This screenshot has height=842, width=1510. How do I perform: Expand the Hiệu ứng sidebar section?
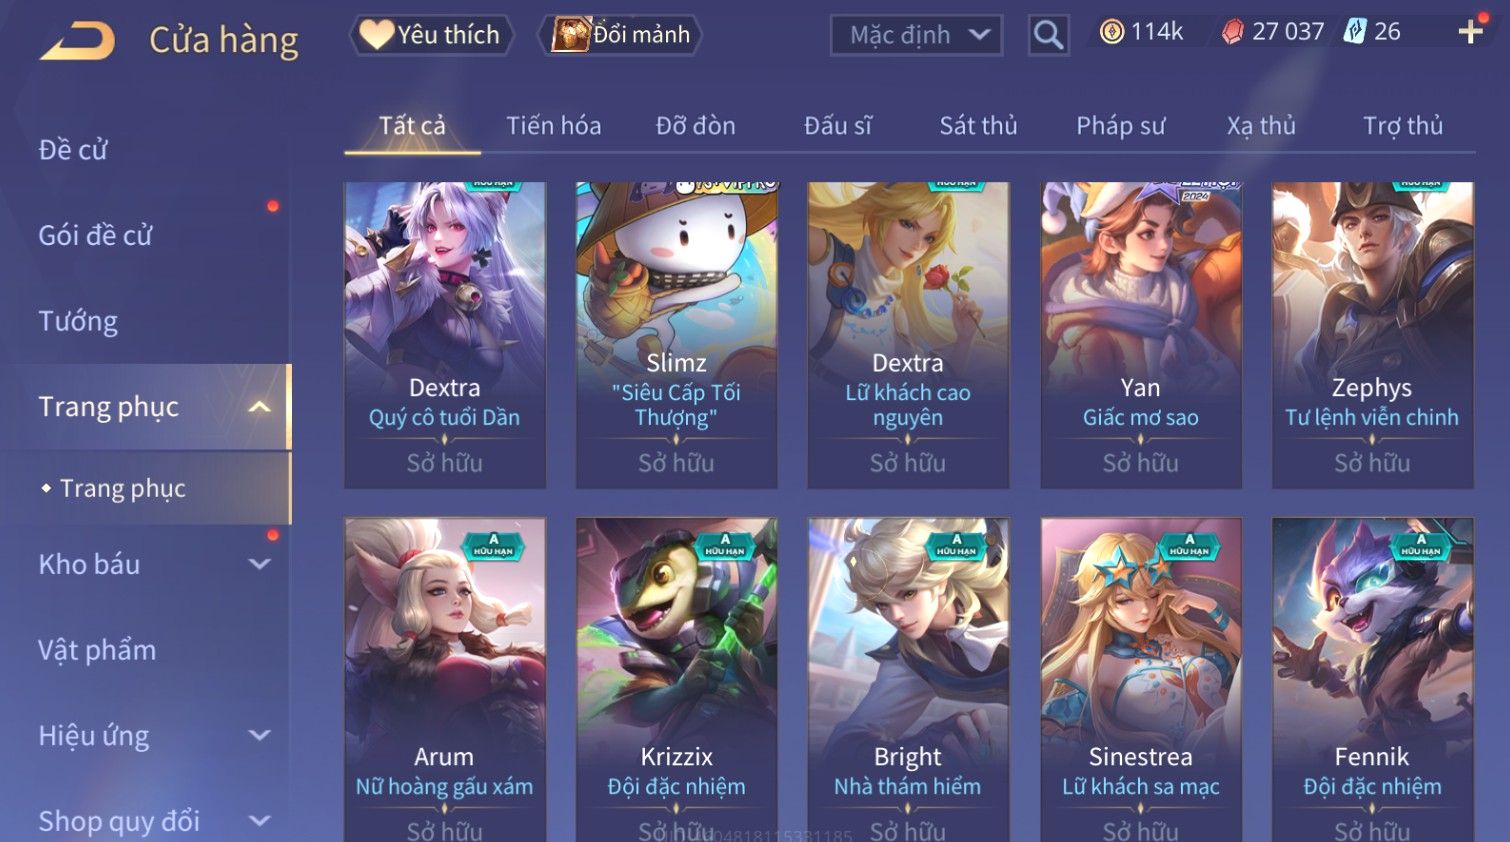click(260, 736)
